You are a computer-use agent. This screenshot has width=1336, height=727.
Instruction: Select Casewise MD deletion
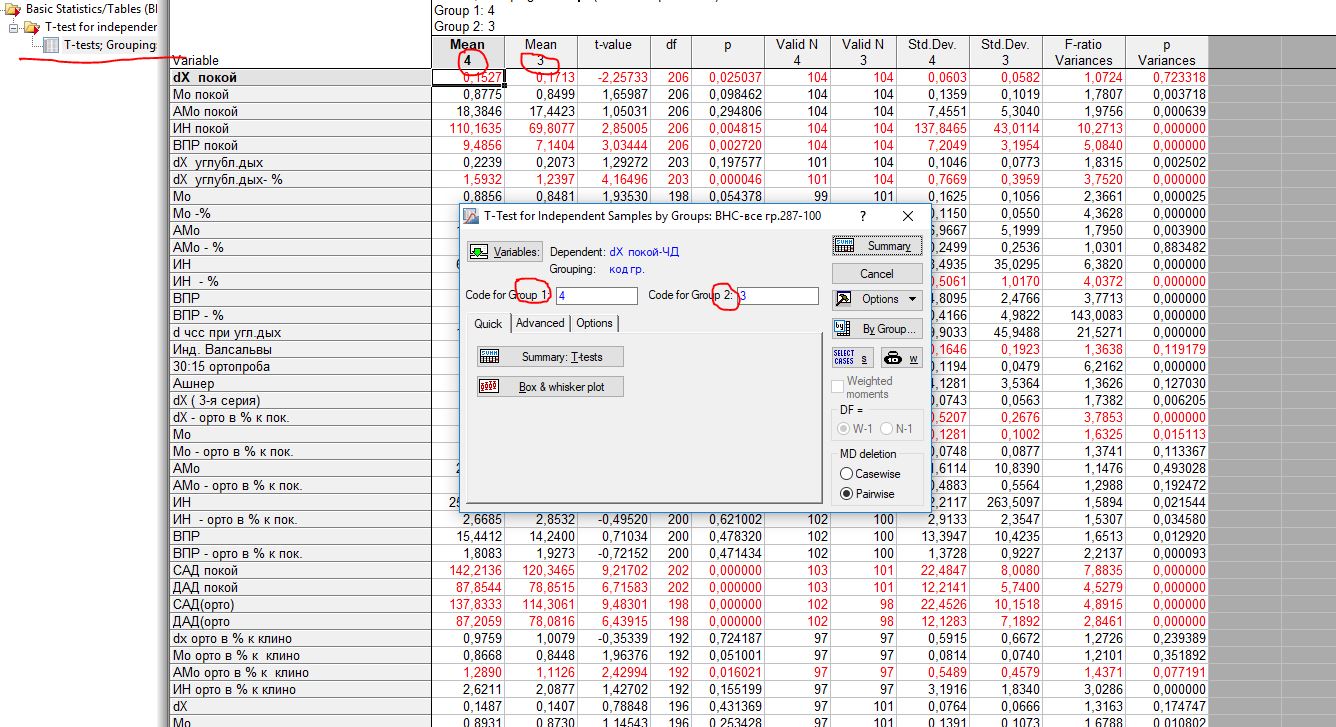click(847, 474)
